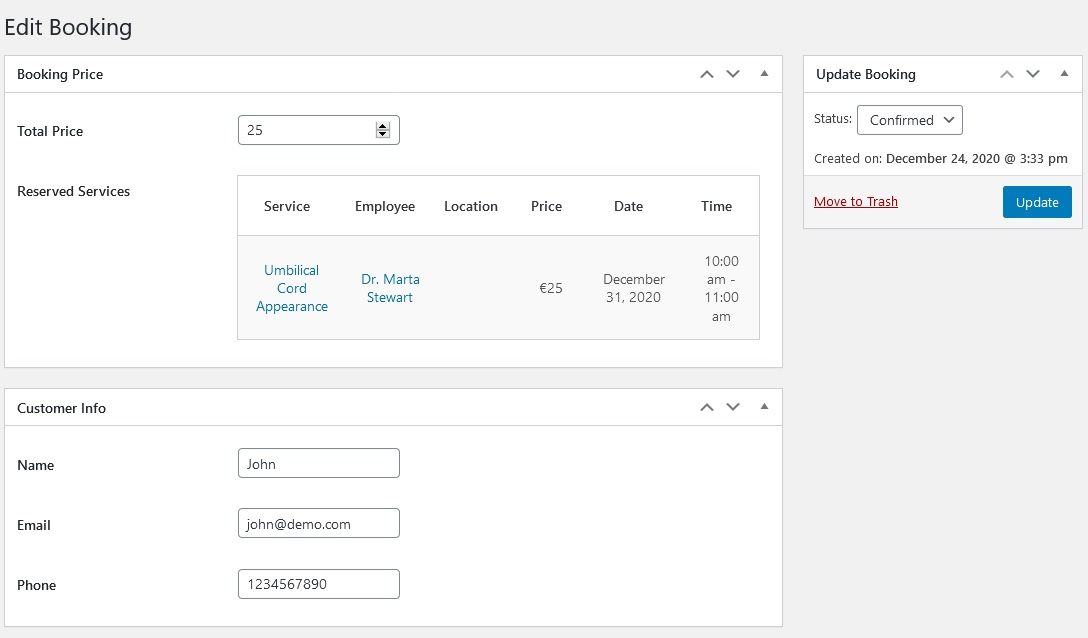
Task: Move Update Booking panel up
Action: click(x=1006, y=74)
